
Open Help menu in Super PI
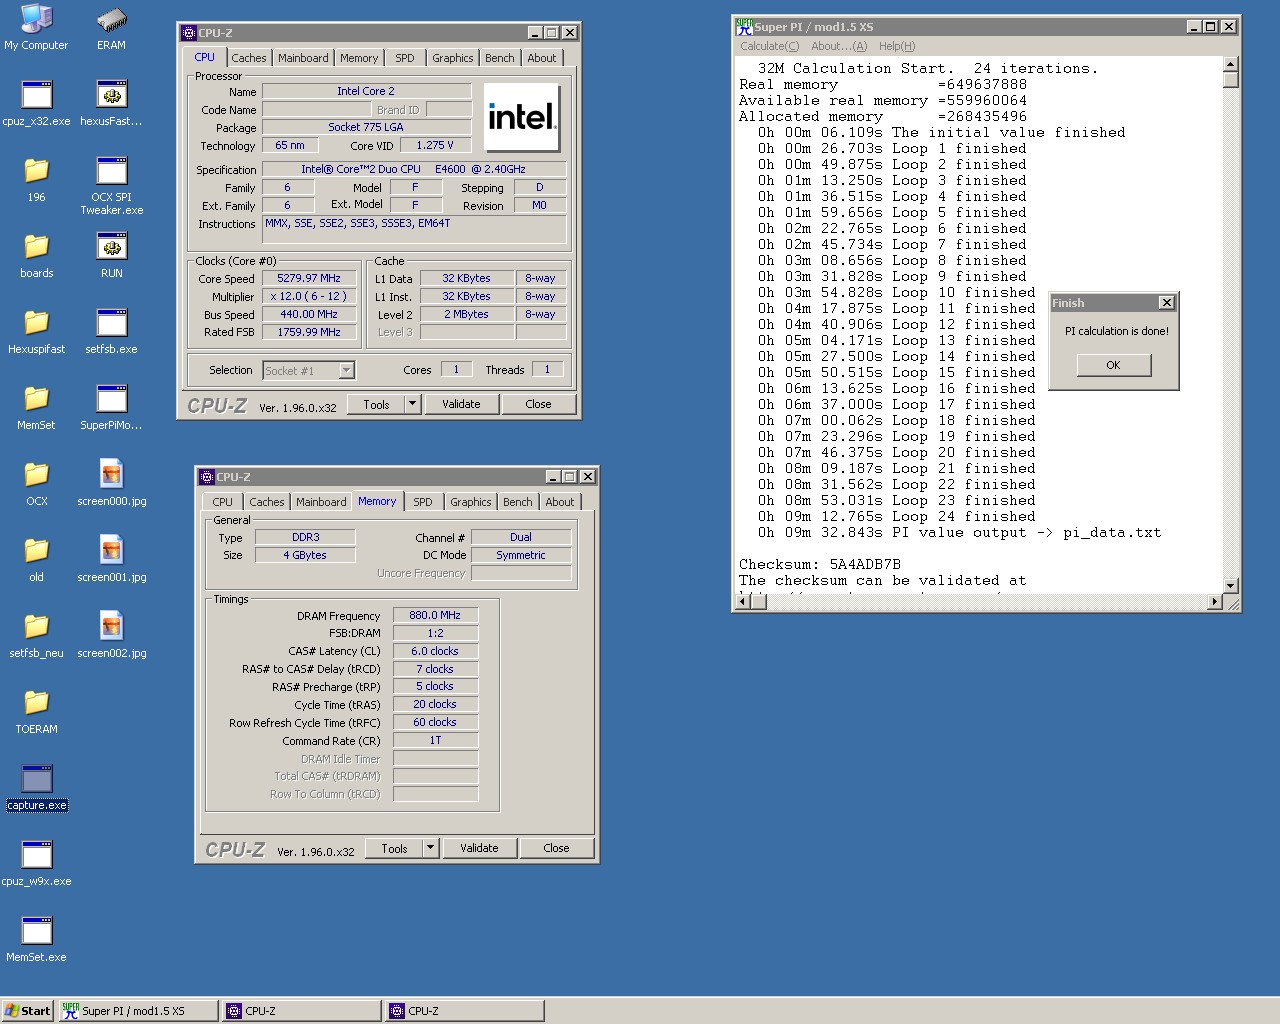897,46
